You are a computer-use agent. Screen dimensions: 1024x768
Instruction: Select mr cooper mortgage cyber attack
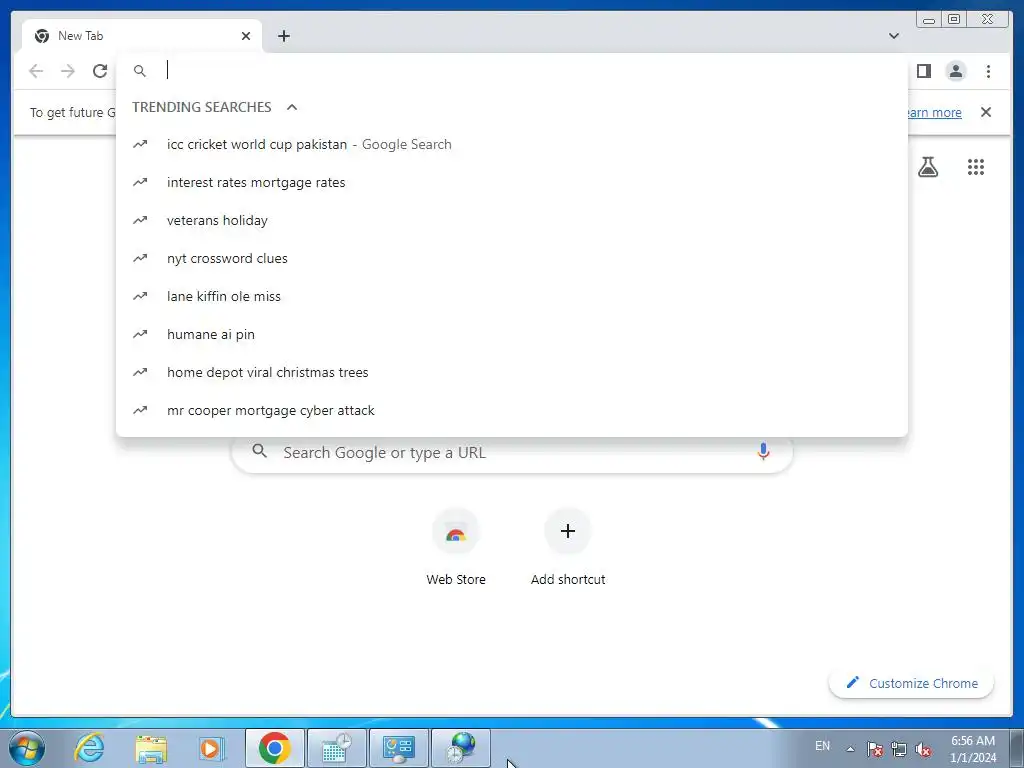click(511, 410)
